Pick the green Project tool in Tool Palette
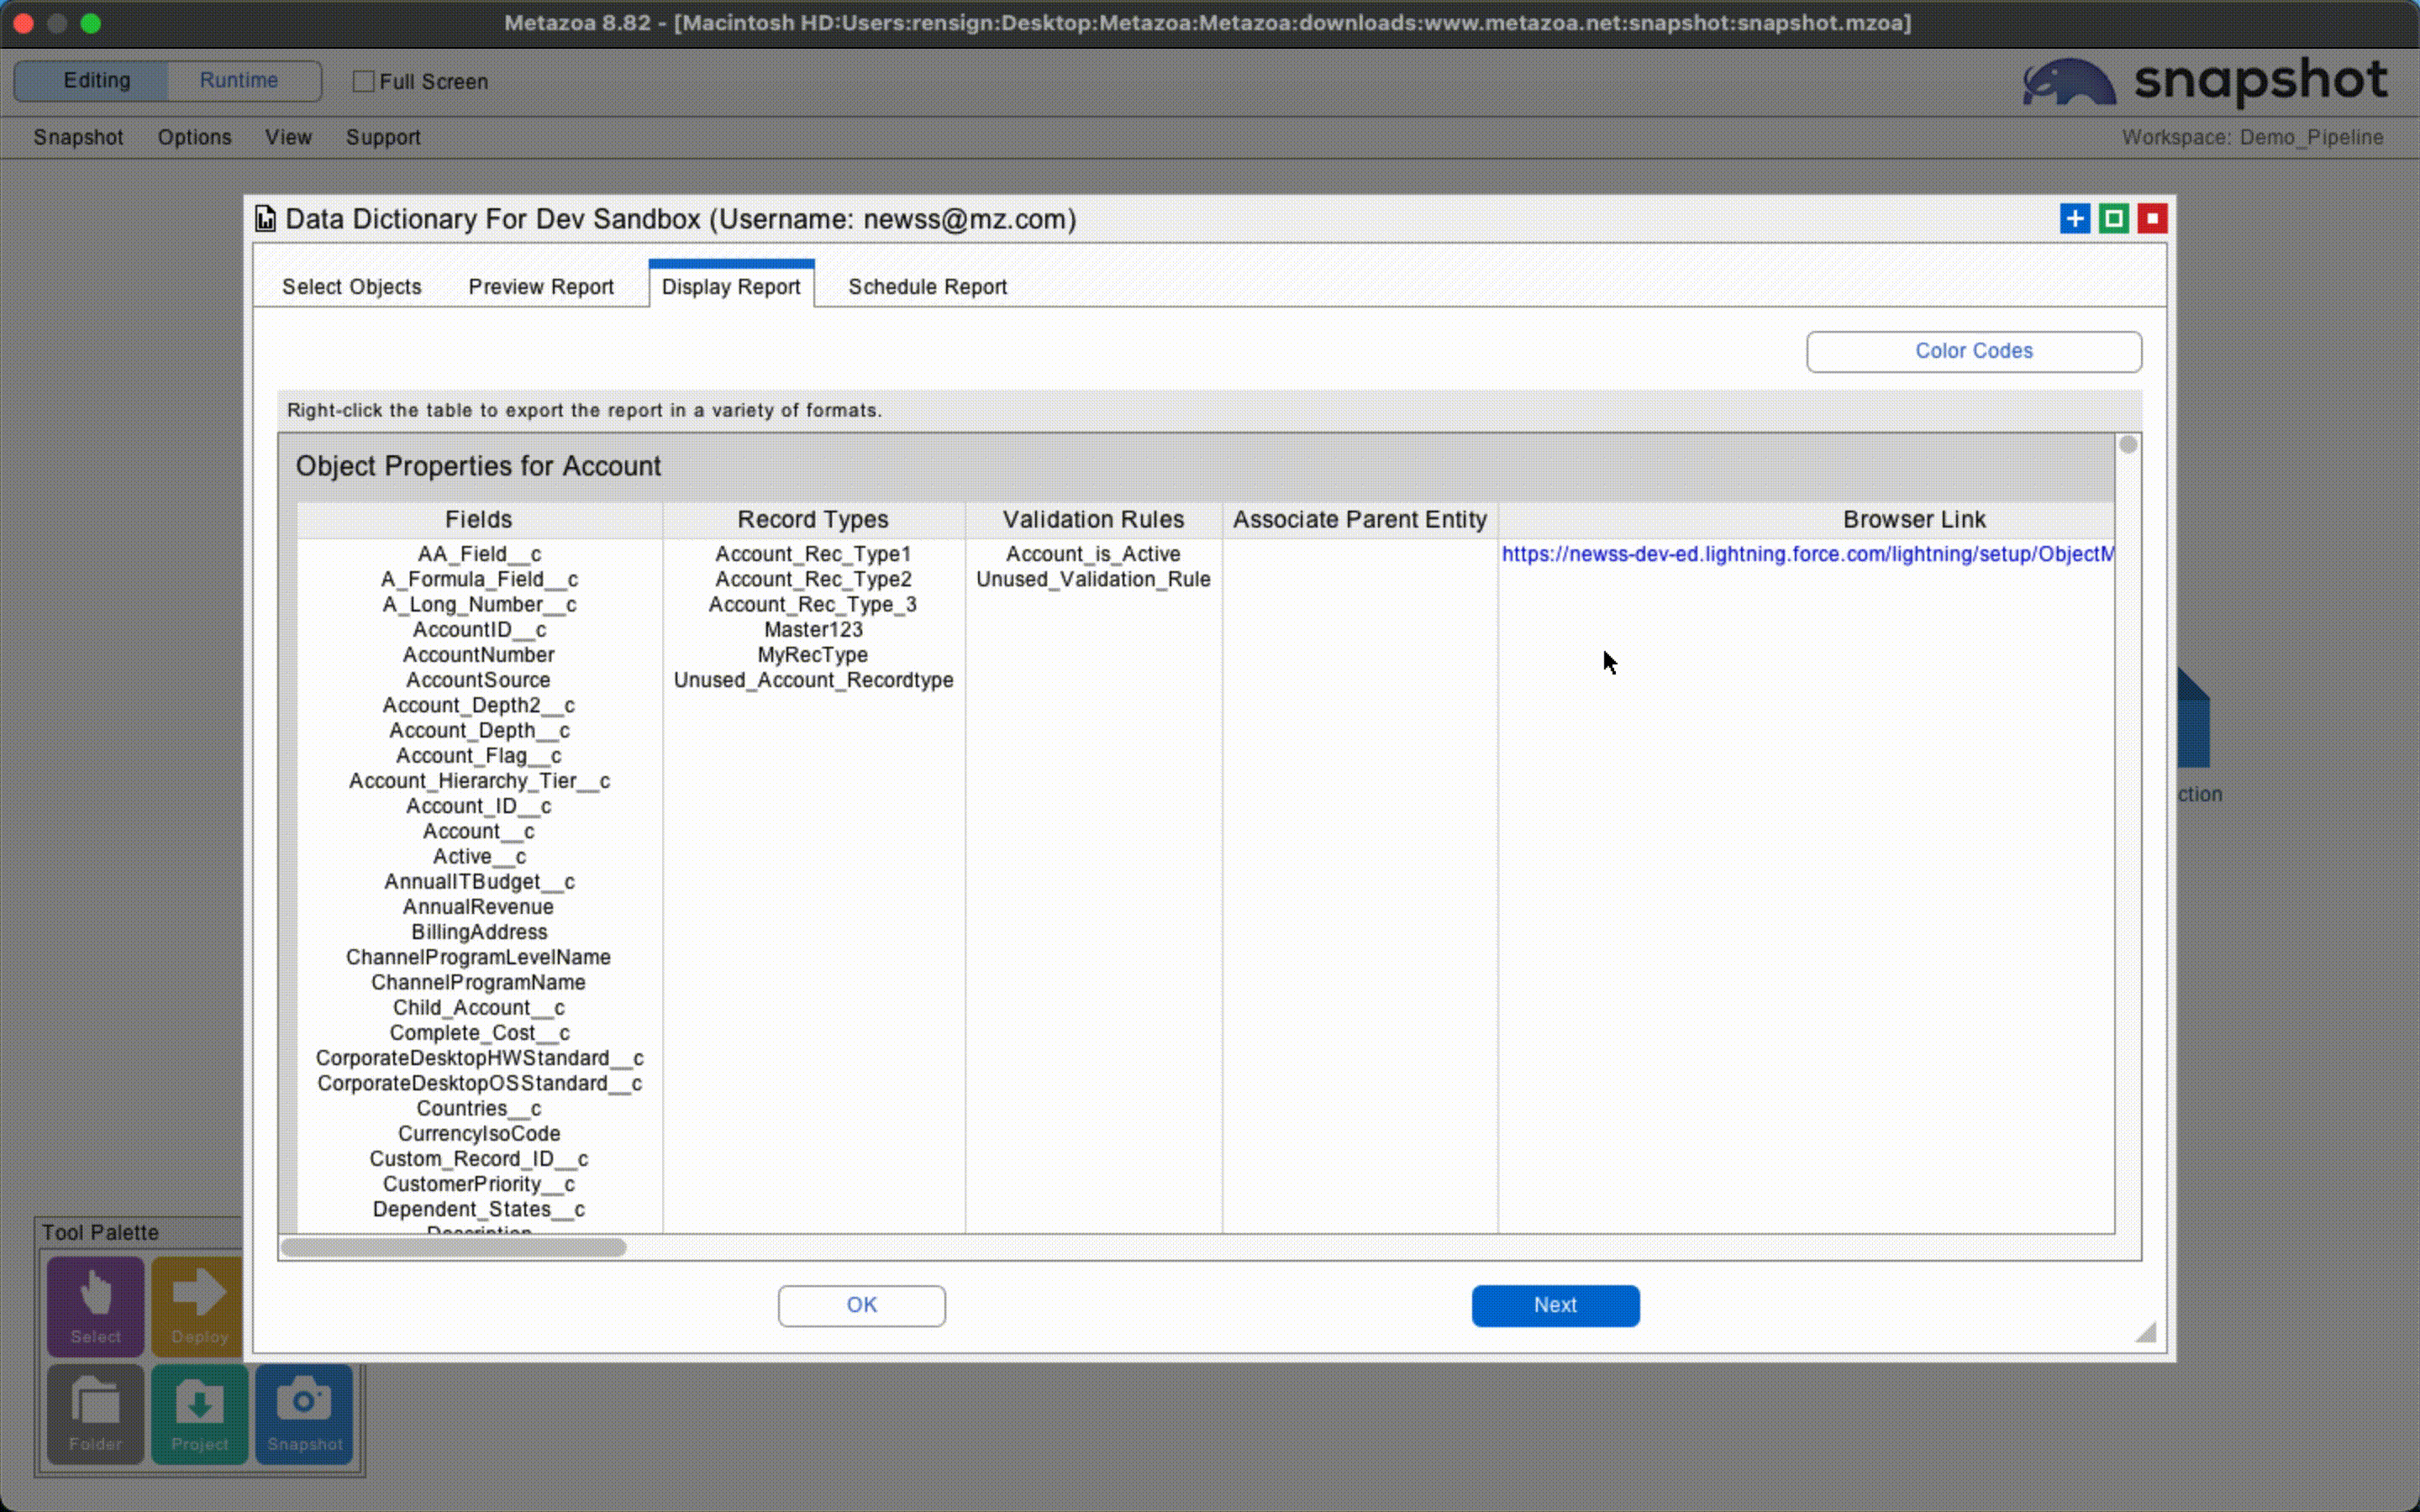This screenshot has width=2420, height=1512. click(x=200, y=1414)
